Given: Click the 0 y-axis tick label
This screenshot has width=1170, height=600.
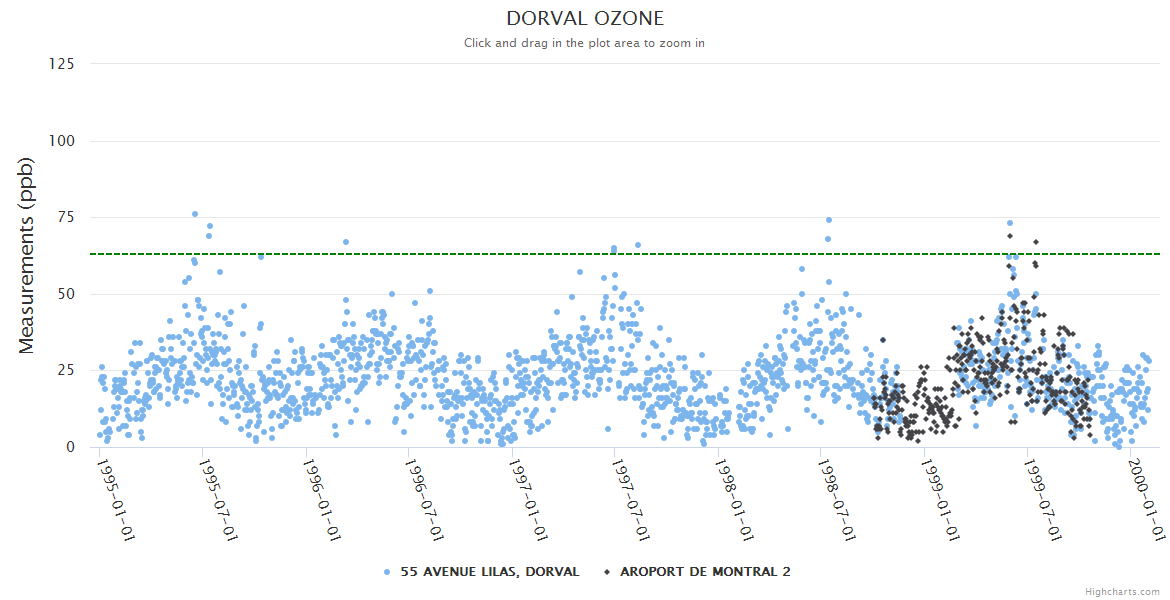Looking at the screenshot, I should 70,447.
